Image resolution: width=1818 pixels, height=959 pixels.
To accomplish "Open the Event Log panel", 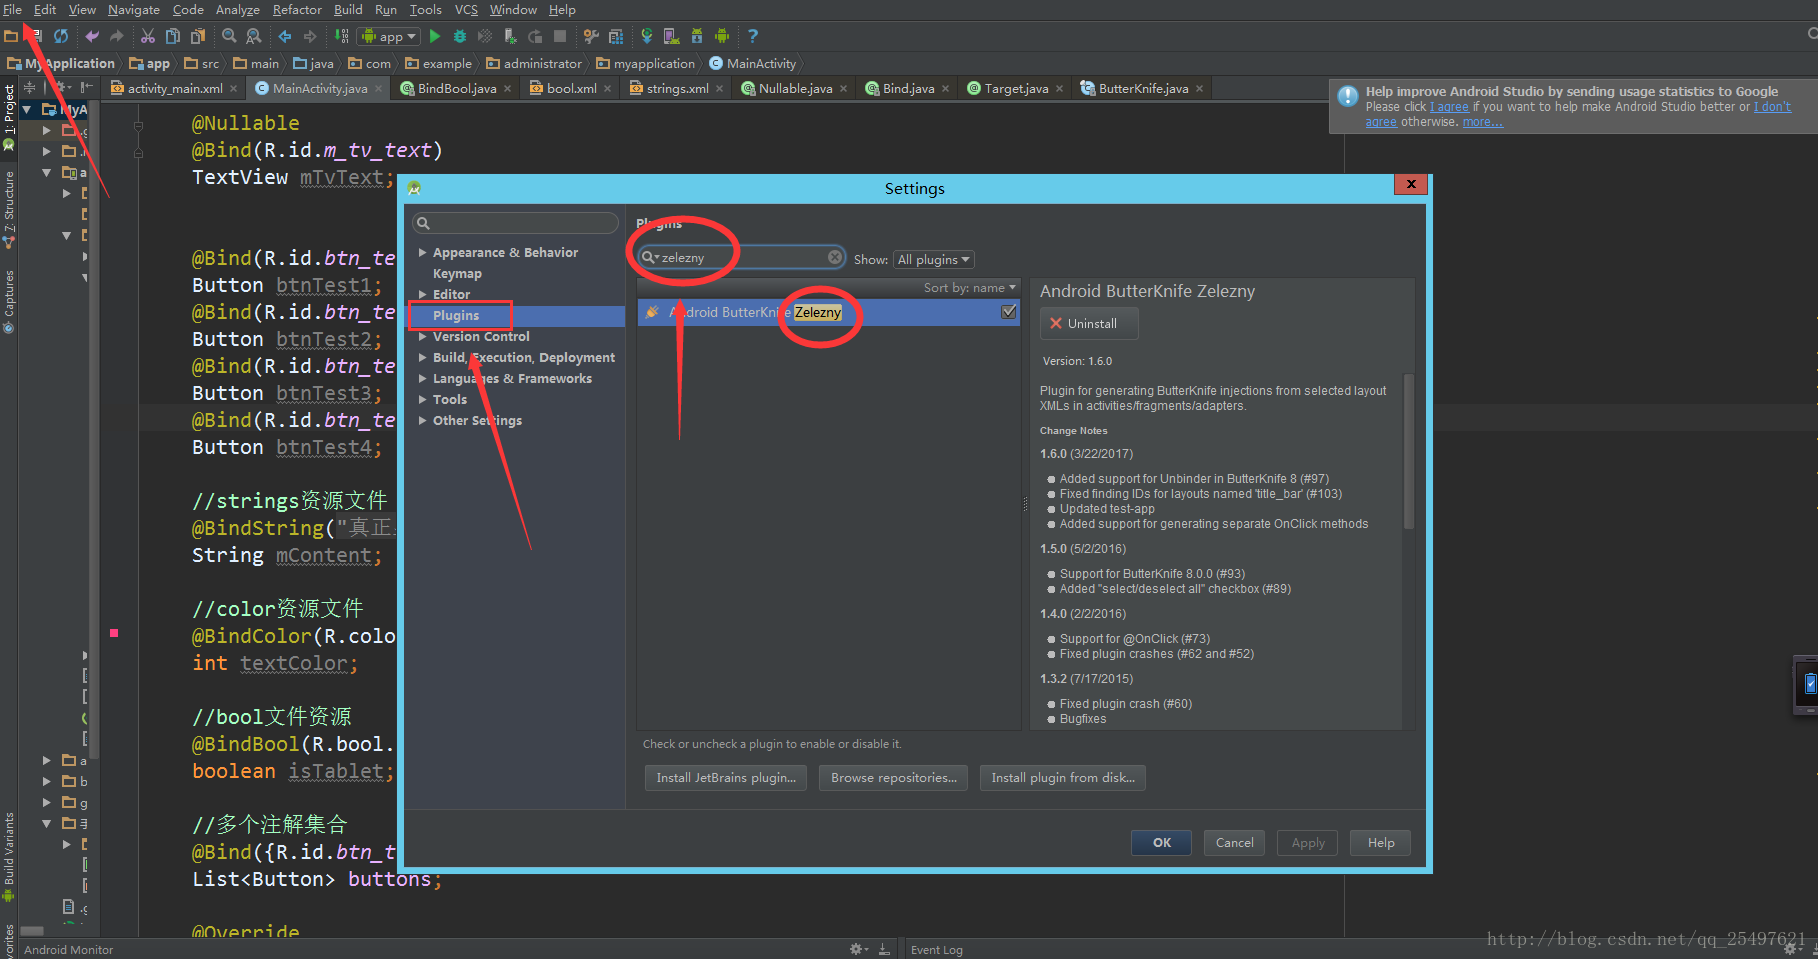I will pos(936,950).
